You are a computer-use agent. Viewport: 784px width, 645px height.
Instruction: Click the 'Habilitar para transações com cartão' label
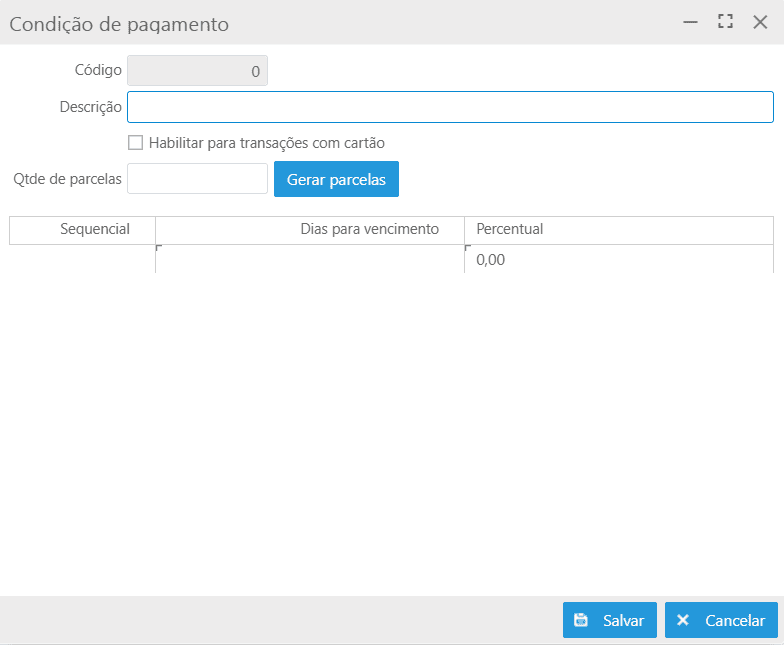click(266, 143)
